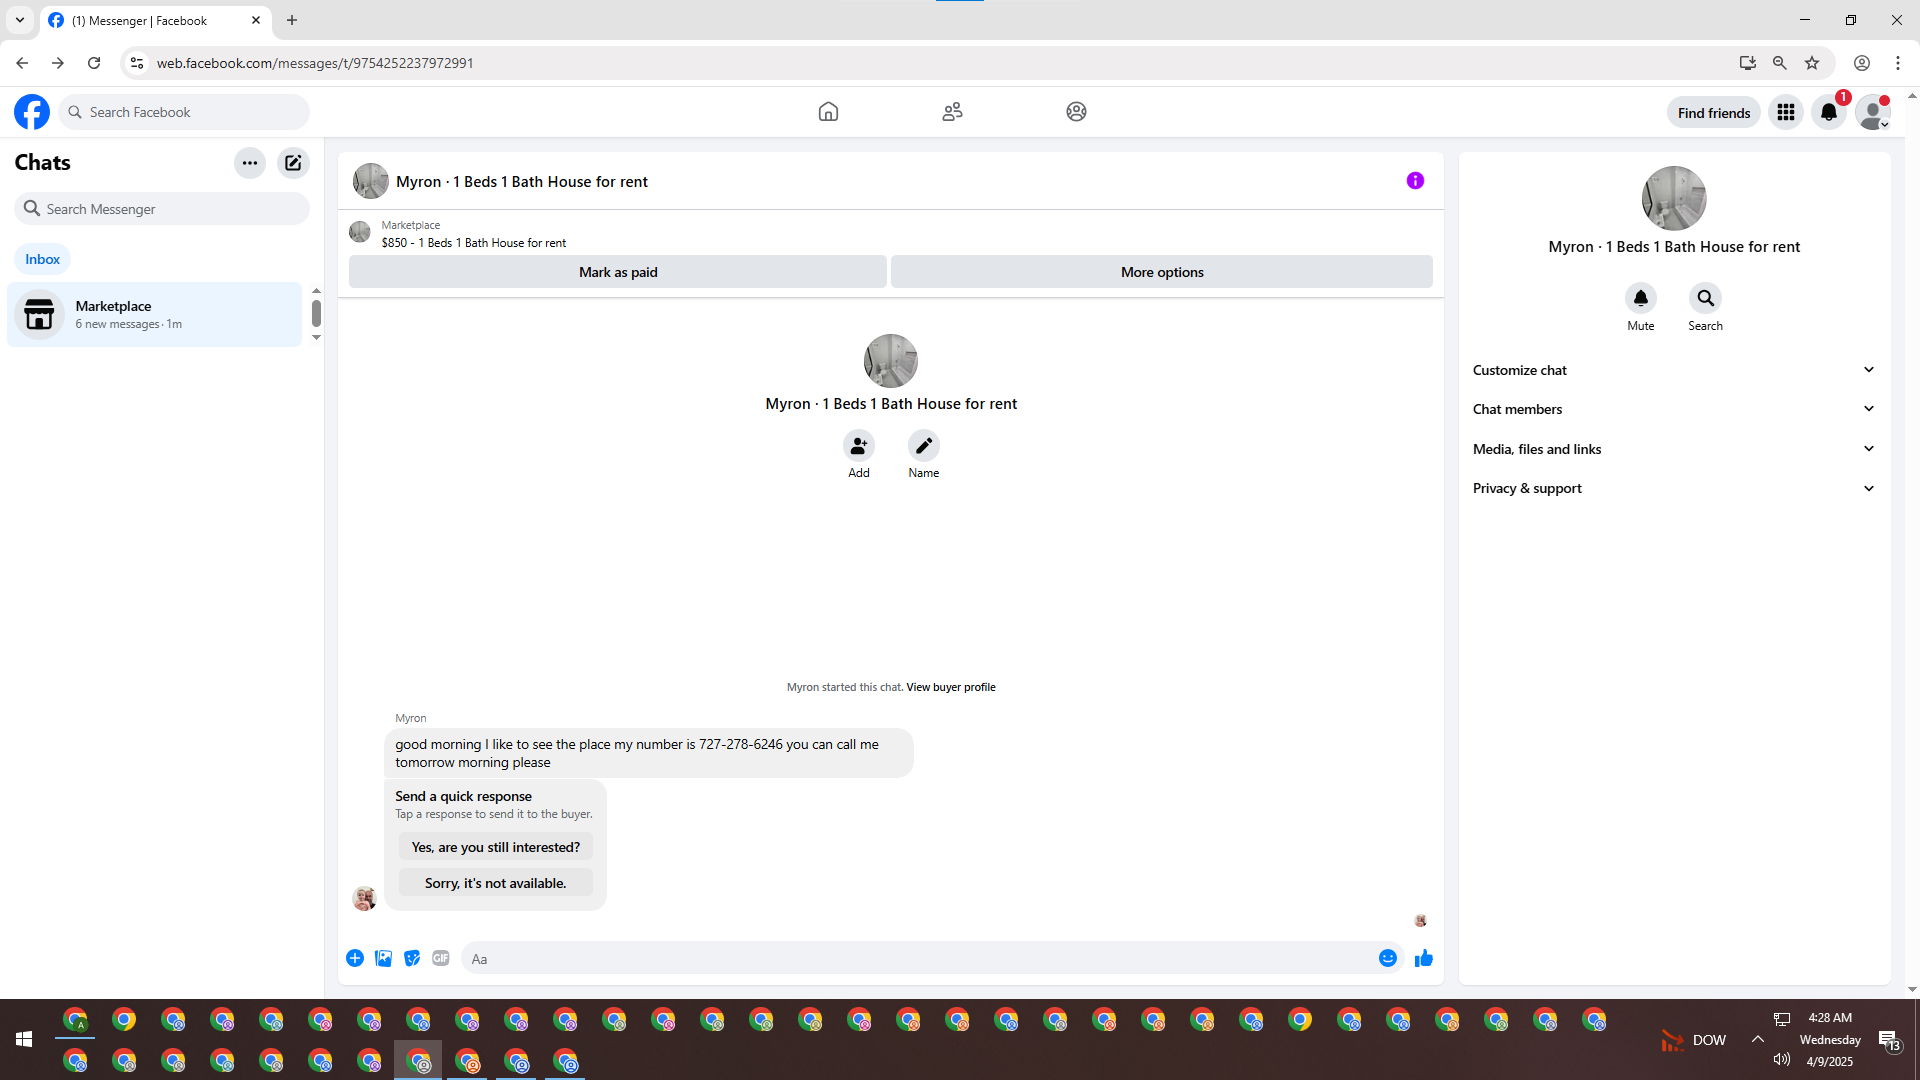Screen dimensions: 1920x1080
Task: Show hidden system tray icons
Action: click(x=1758, y=1040)
